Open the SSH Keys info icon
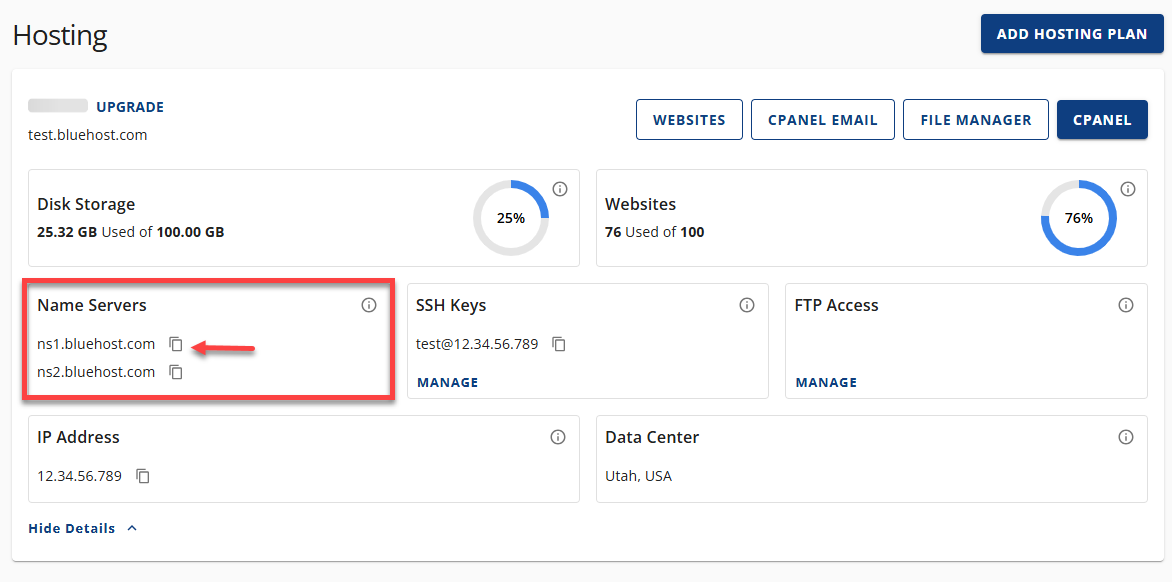This screenshot has height=582, width=1172. click(x=747, y=305)
